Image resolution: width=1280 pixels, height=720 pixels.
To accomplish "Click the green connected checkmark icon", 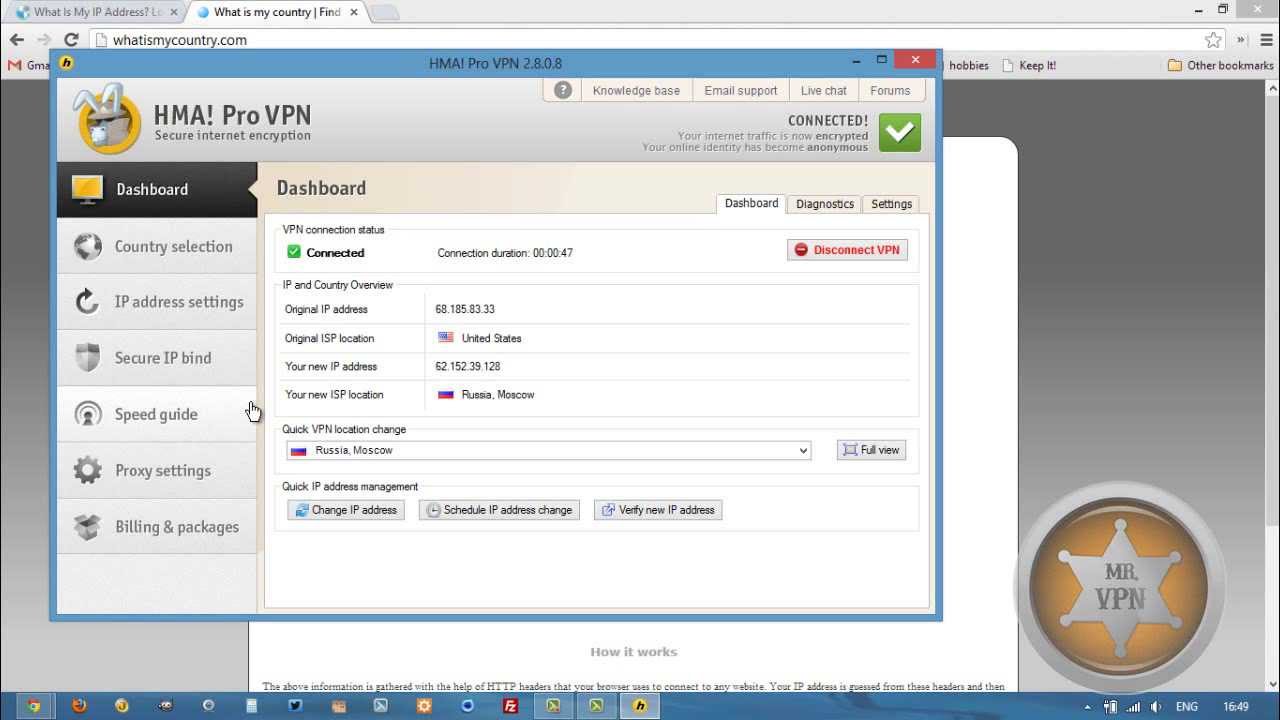I will pos(900,132).
